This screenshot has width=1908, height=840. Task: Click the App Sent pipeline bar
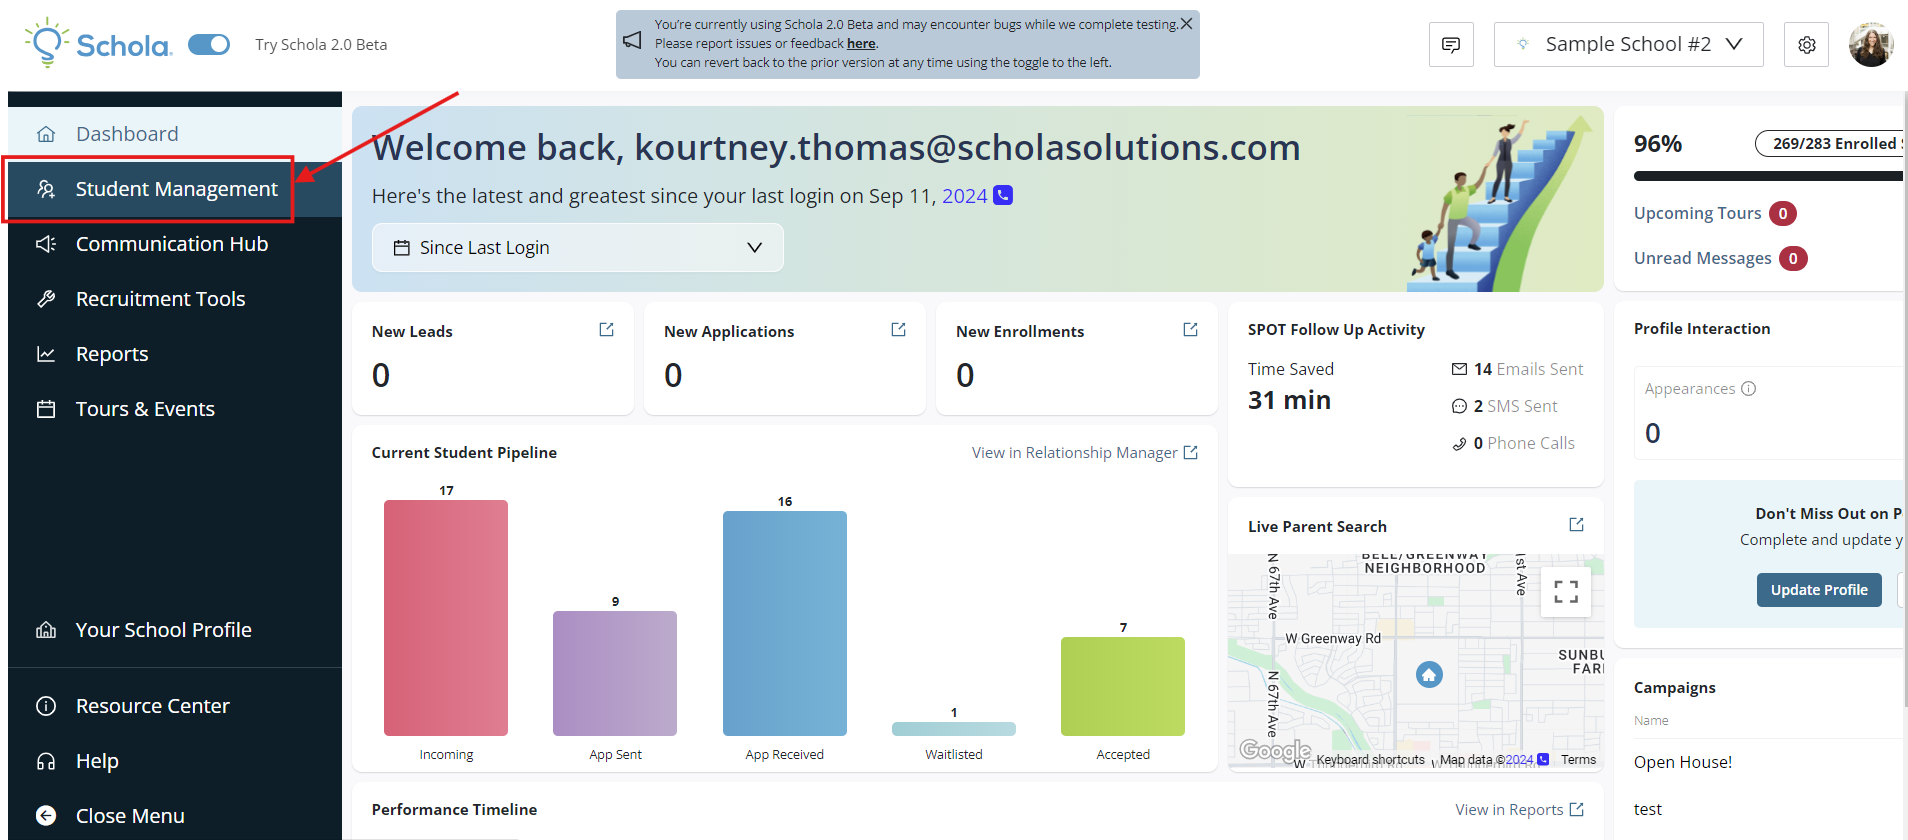(x=615, y=673)
